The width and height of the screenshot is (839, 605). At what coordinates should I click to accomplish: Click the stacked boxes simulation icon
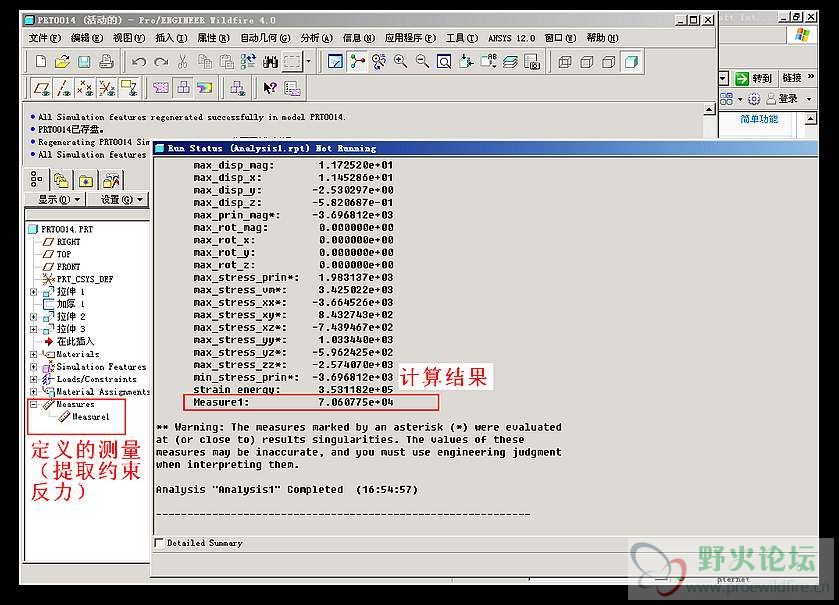(x=183, y=88)
